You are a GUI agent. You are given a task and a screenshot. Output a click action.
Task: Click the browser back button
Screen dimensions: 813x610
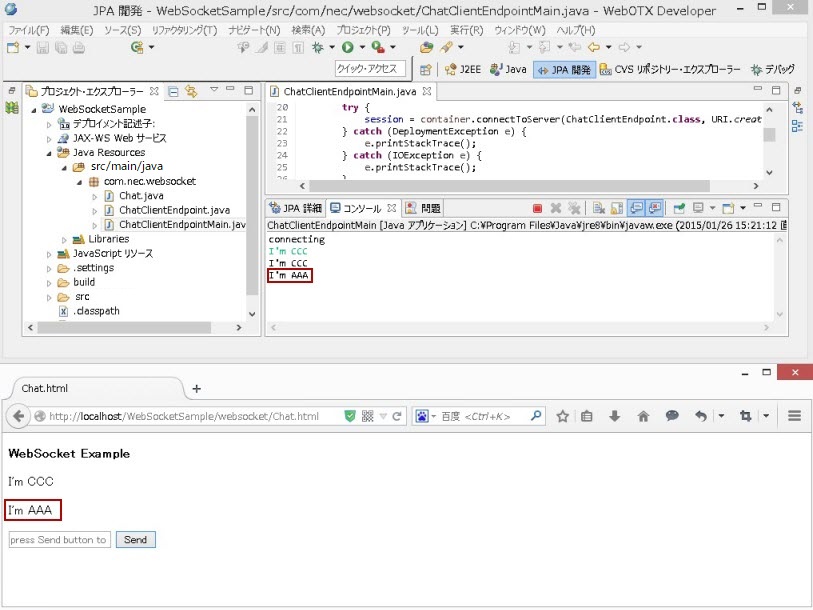click(19, 416)
